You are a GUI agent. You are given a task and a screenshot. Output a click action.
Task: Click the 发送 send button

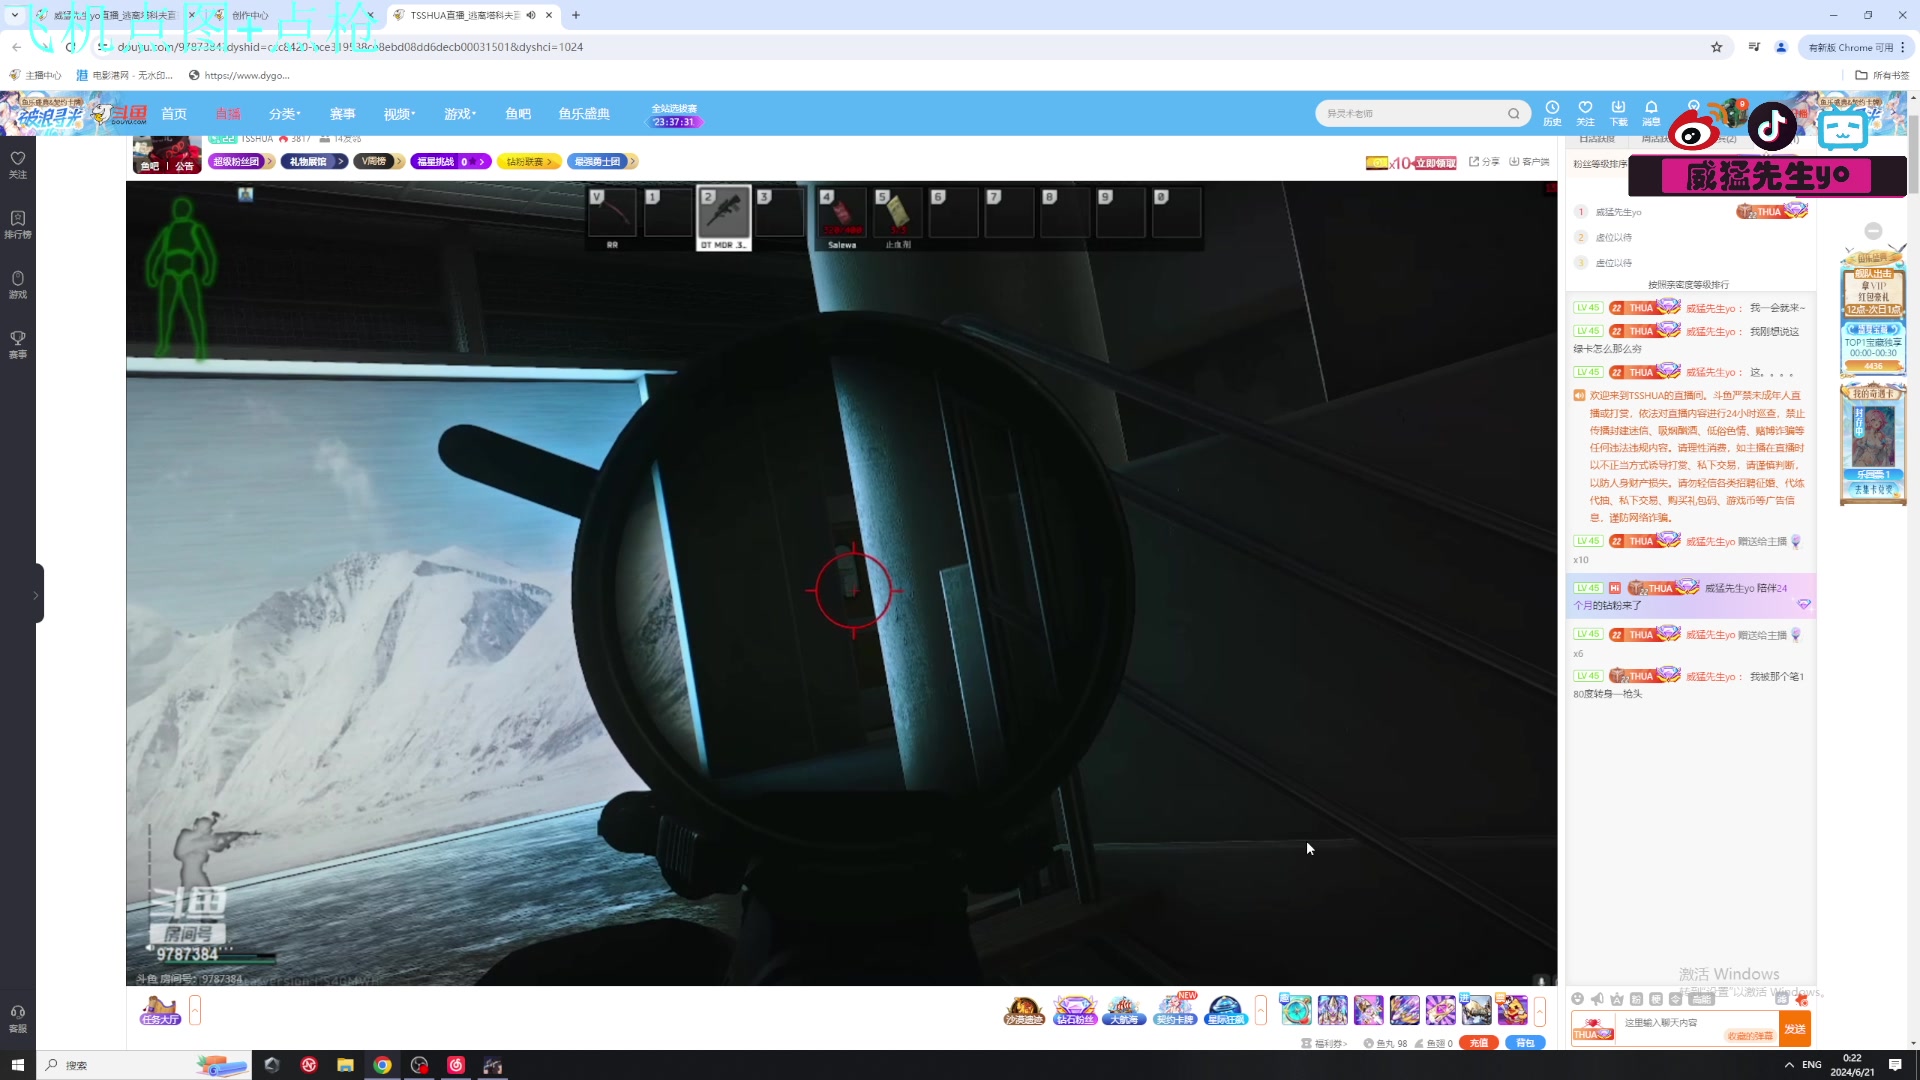pos(1795,1029)
